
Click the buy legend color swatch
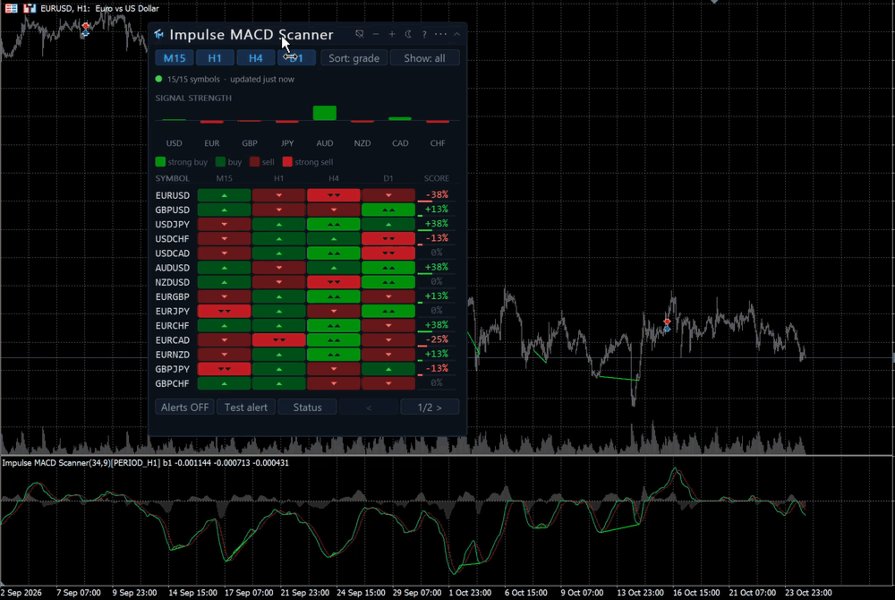coord(220,162)
